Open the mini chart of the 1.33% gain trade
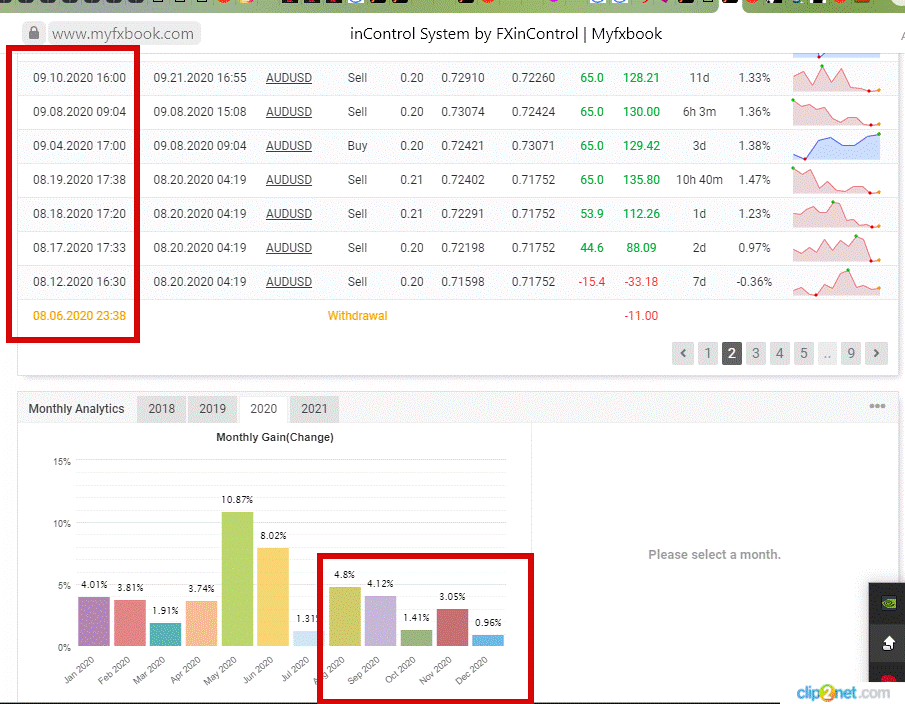Image resolution: width=905 pixels, height=704 pixels. point(836,79)
